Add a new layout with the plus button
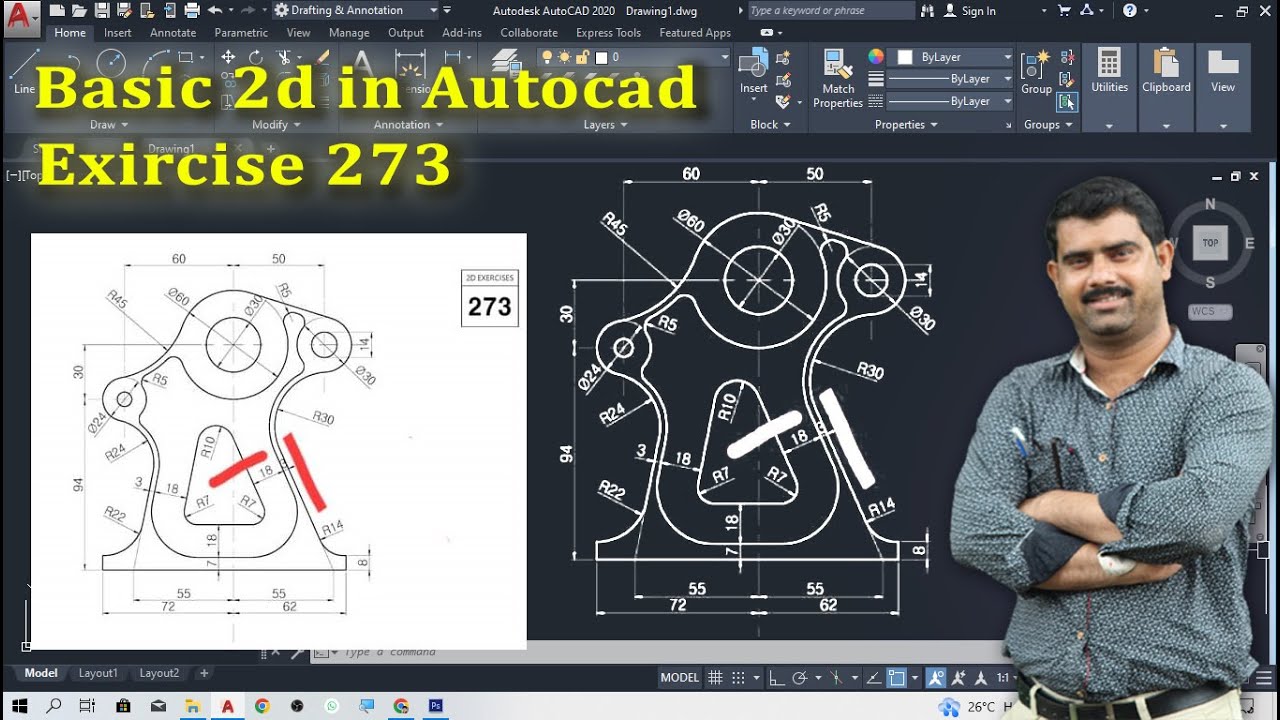Screen dimensions: 1280x720 204,673
